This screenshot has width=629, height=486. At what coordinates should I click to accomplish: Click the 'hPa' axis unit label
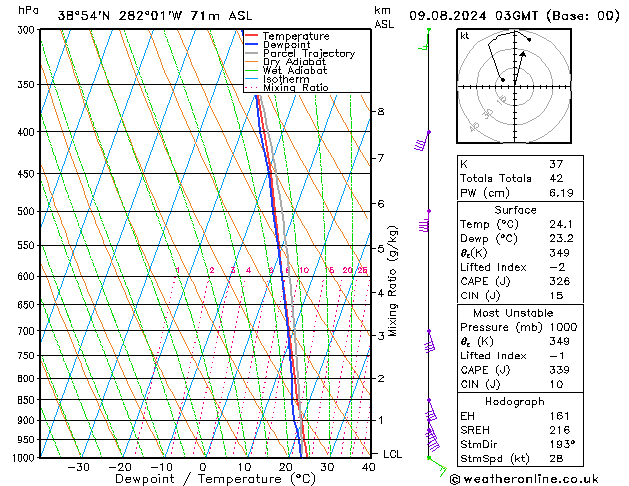[x=28, y=10]
